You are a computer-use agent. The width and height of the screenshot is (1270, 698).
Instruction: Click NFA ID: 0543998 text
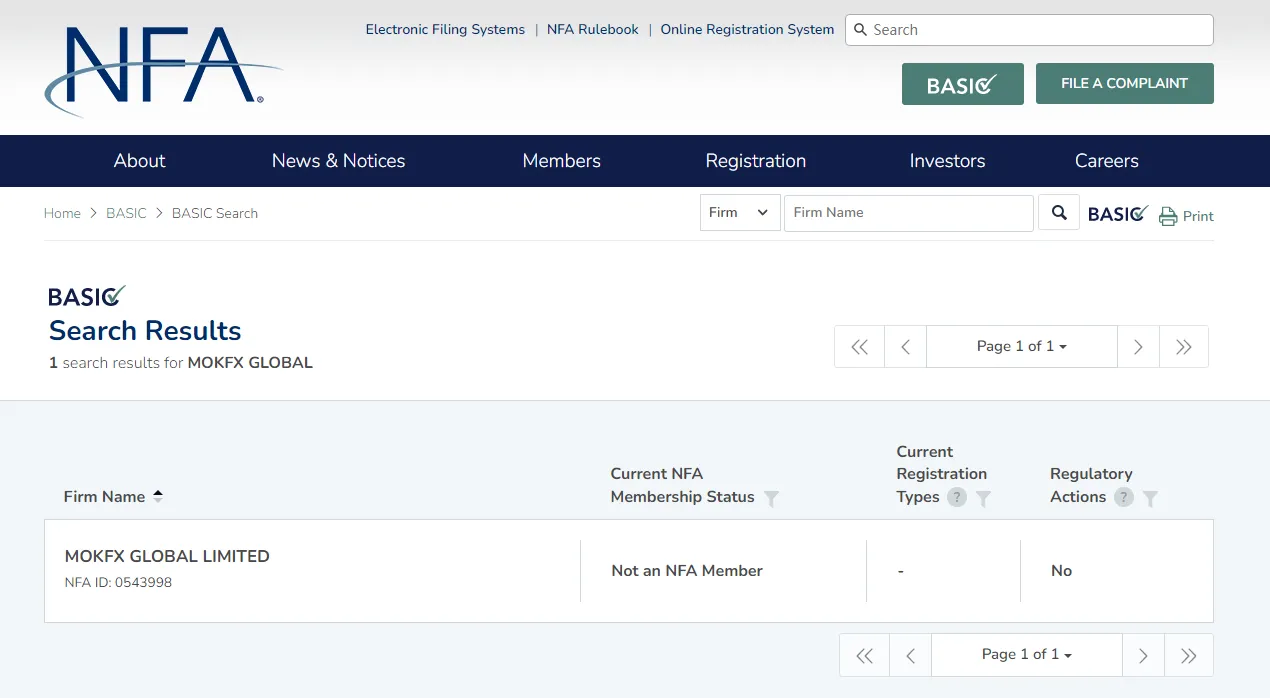(118, 583)
